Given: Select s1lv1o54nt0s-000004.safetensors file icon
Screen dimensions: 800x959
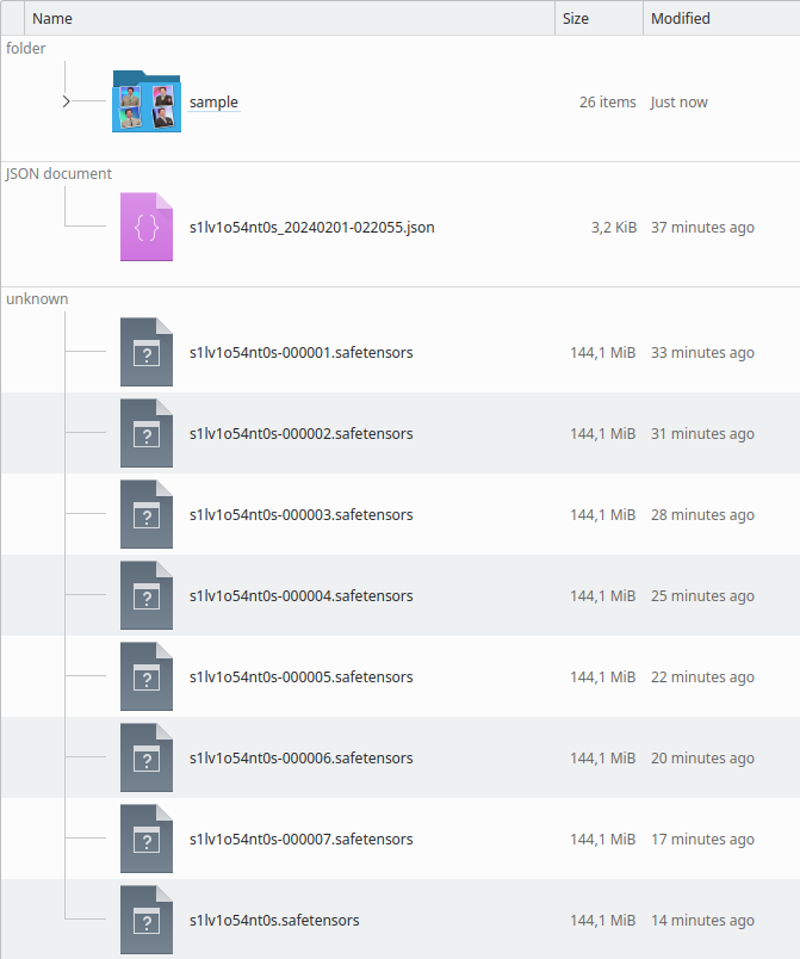Looking at the screenshot, I should pyautogui.click(x=147, y=596).
